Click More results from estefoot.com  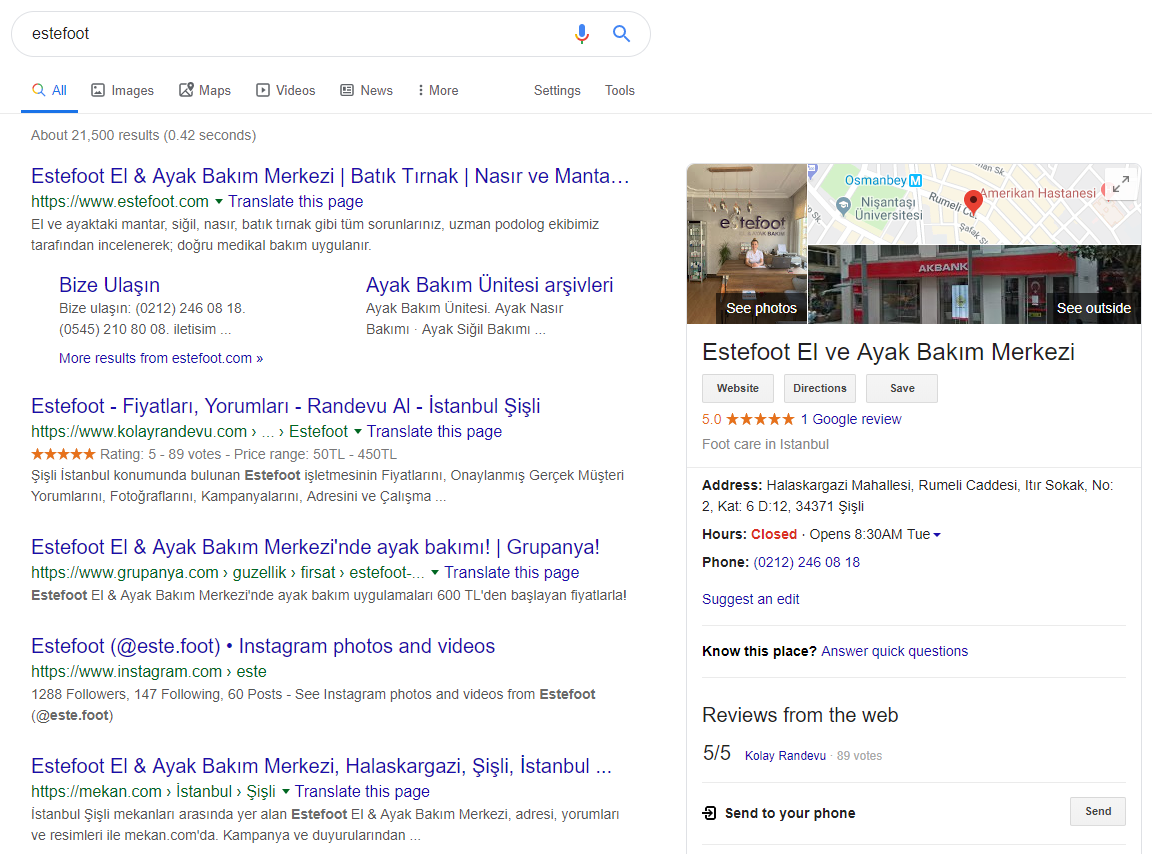161,358
